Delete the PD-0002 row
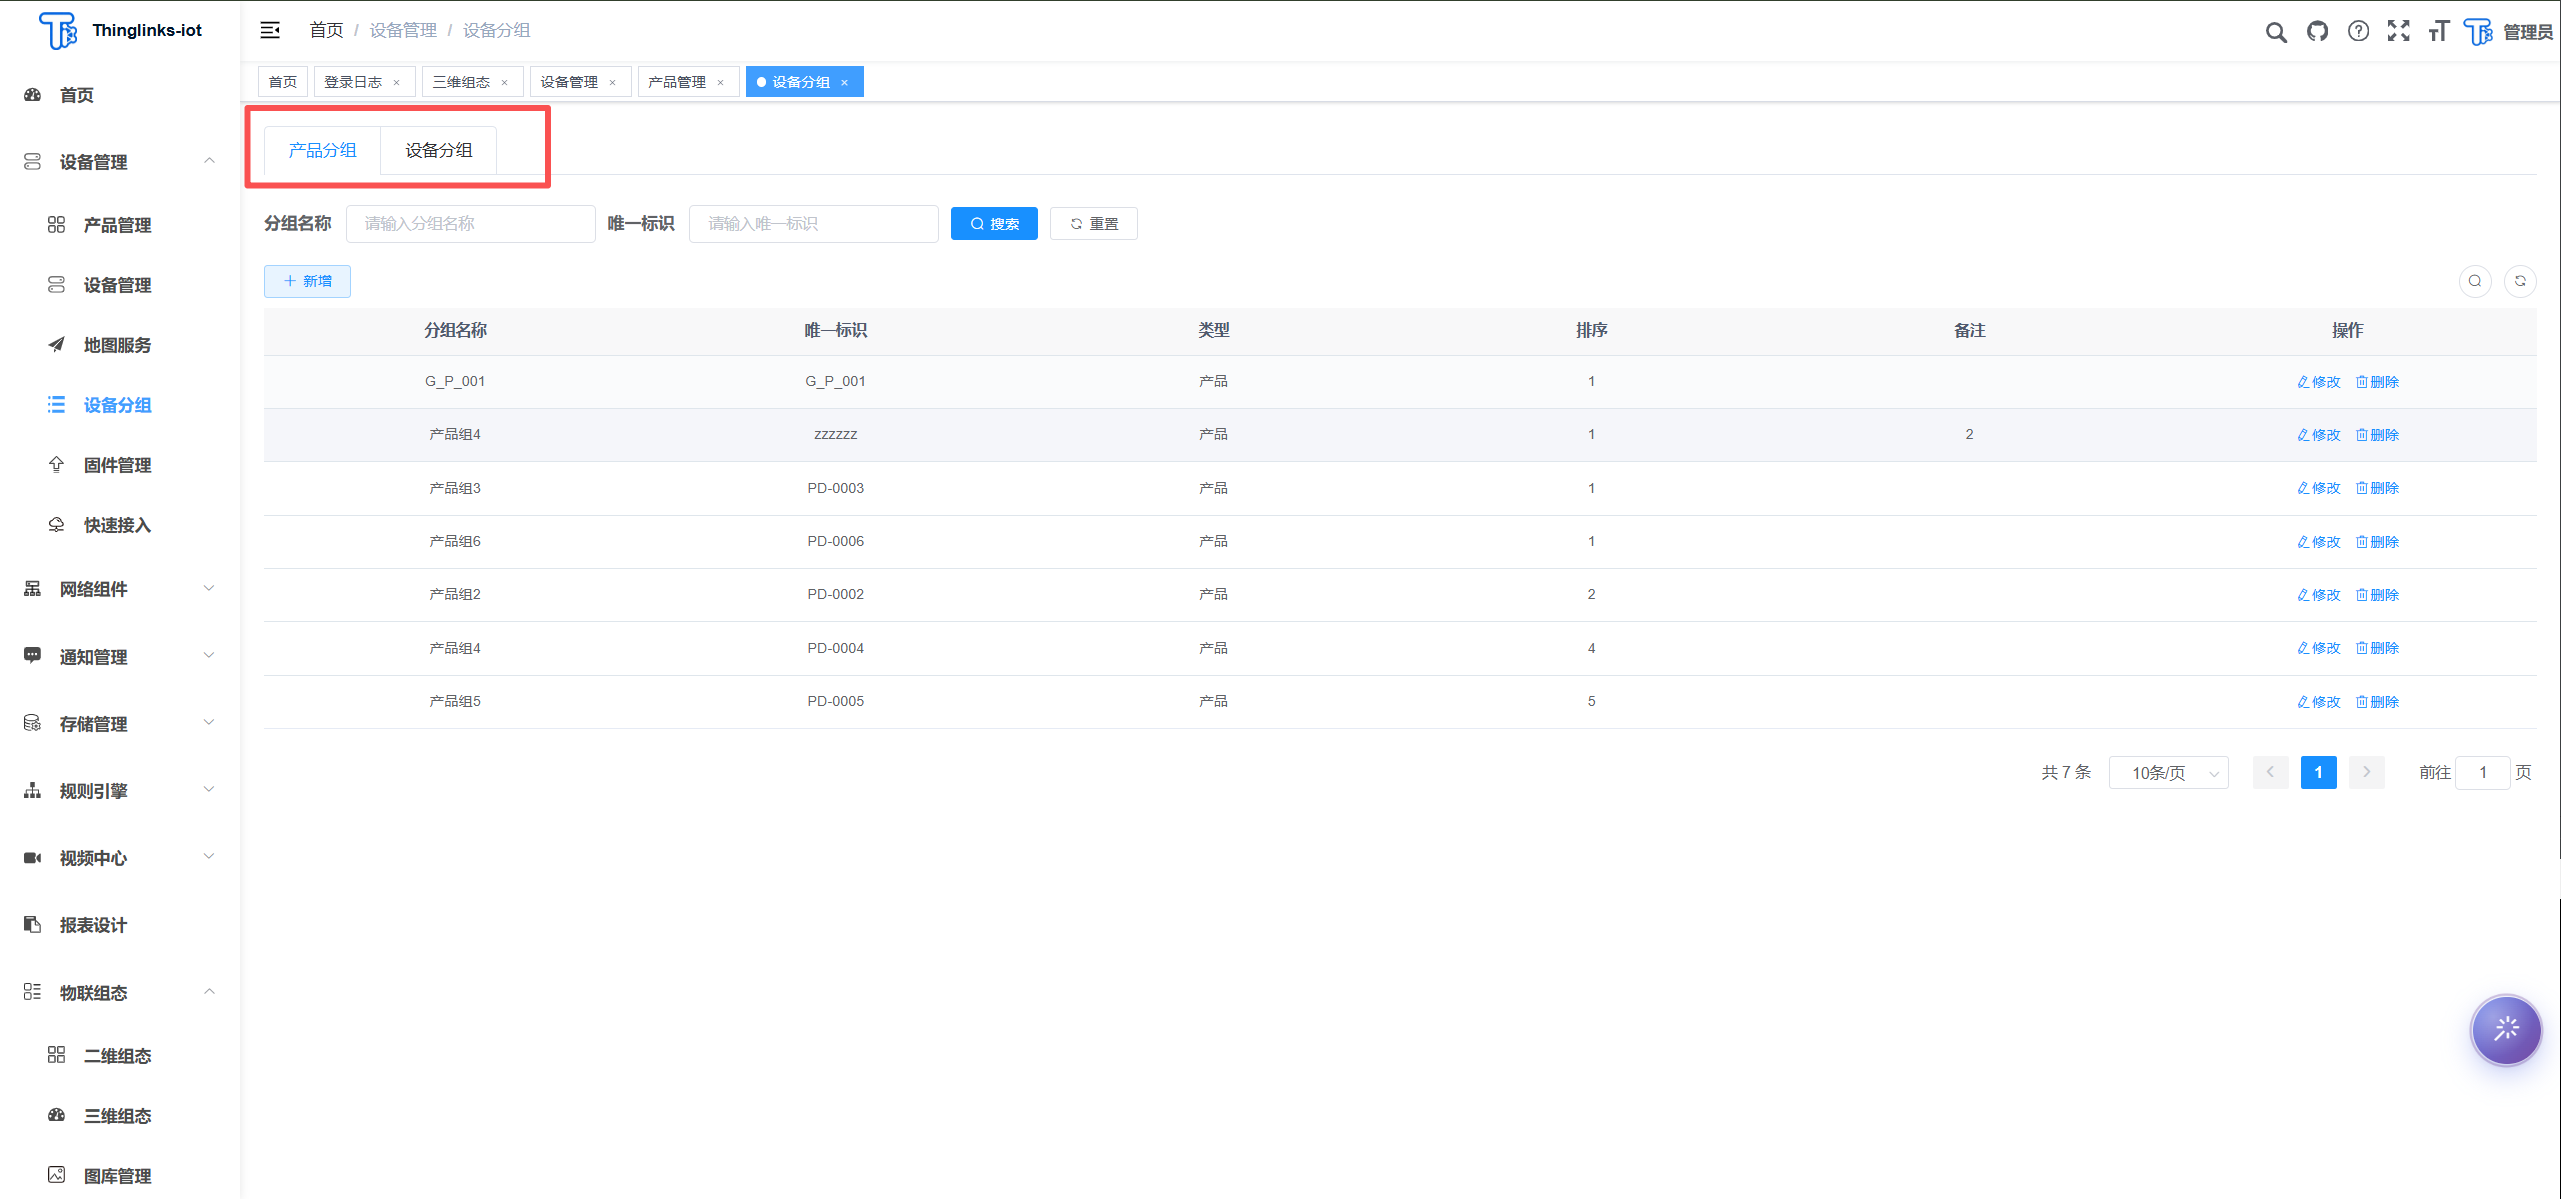This screenshot has height=1199, width=2561. 2377,595
